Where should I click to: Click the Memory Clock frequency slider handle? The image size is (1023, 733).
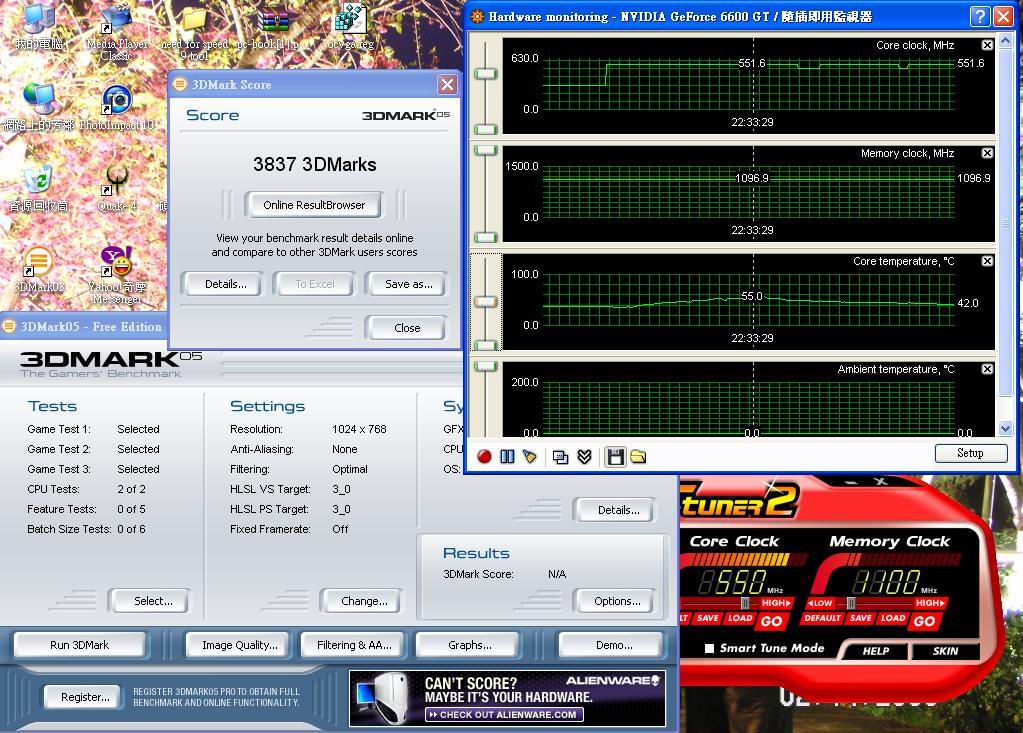coord(851,603)
